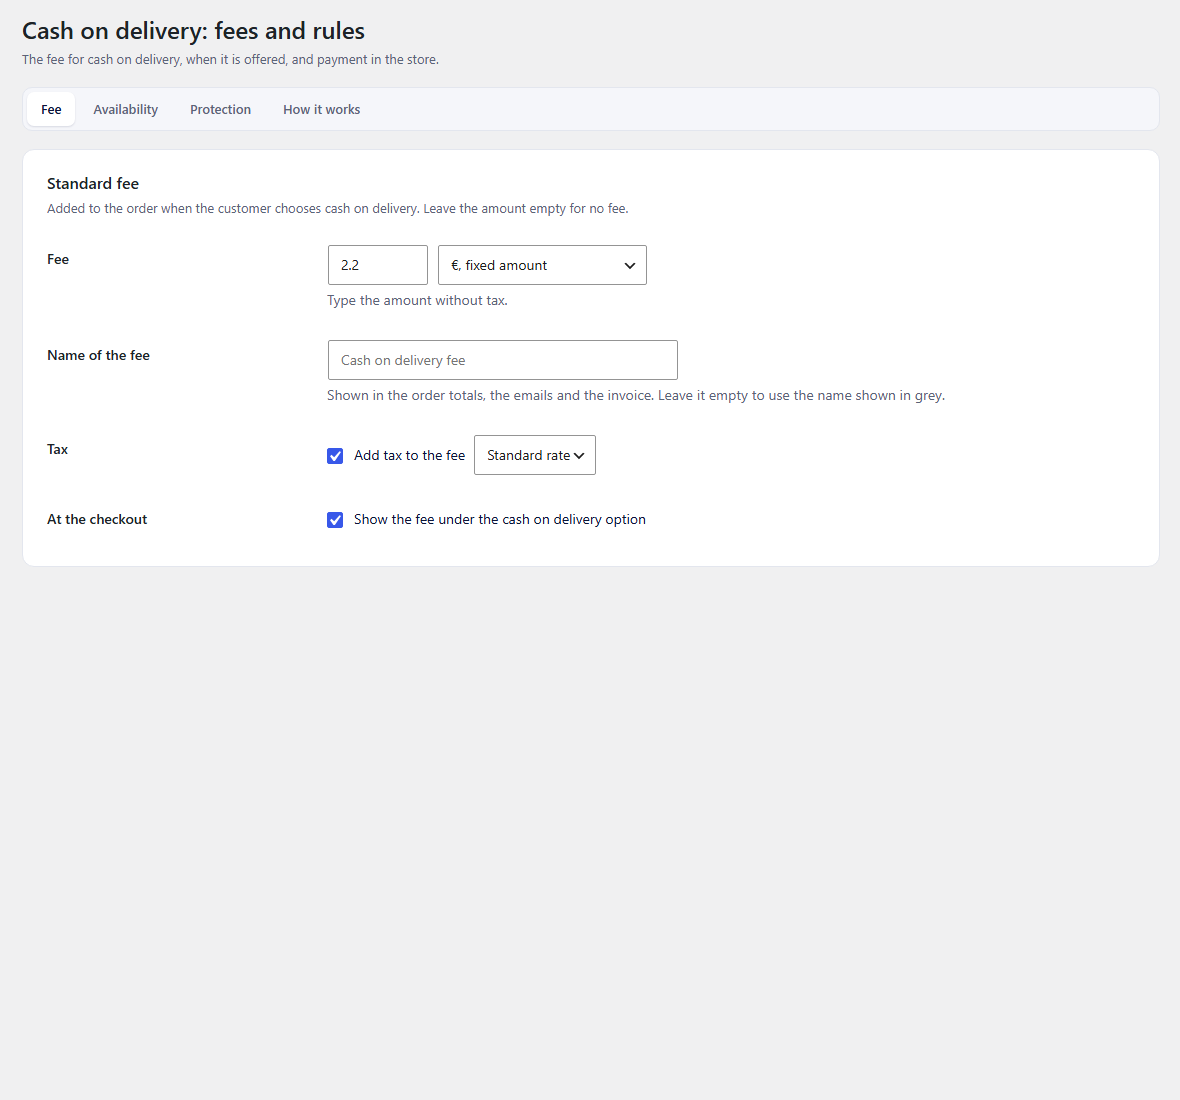Click the 'Standard fee' section heading
Viewport: 1180px width, 1100px height.
(x=93, y=184)
